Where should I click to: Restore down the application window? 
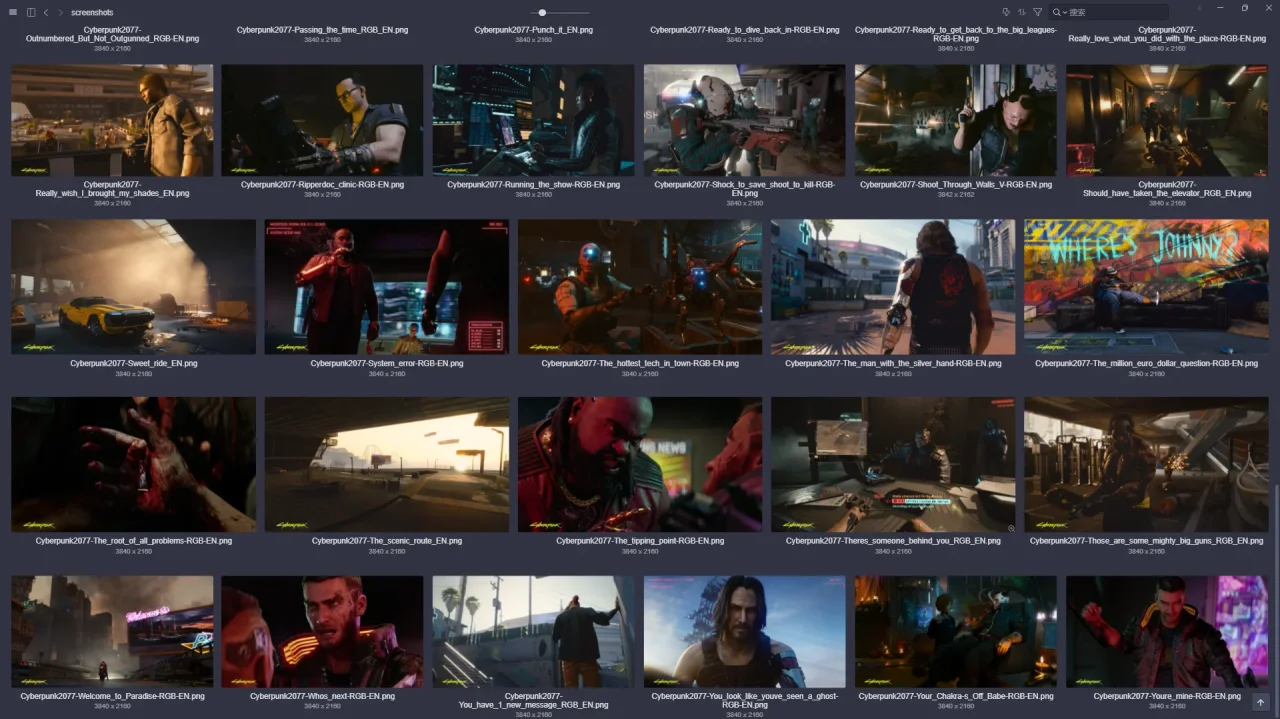coord(1244,8)
